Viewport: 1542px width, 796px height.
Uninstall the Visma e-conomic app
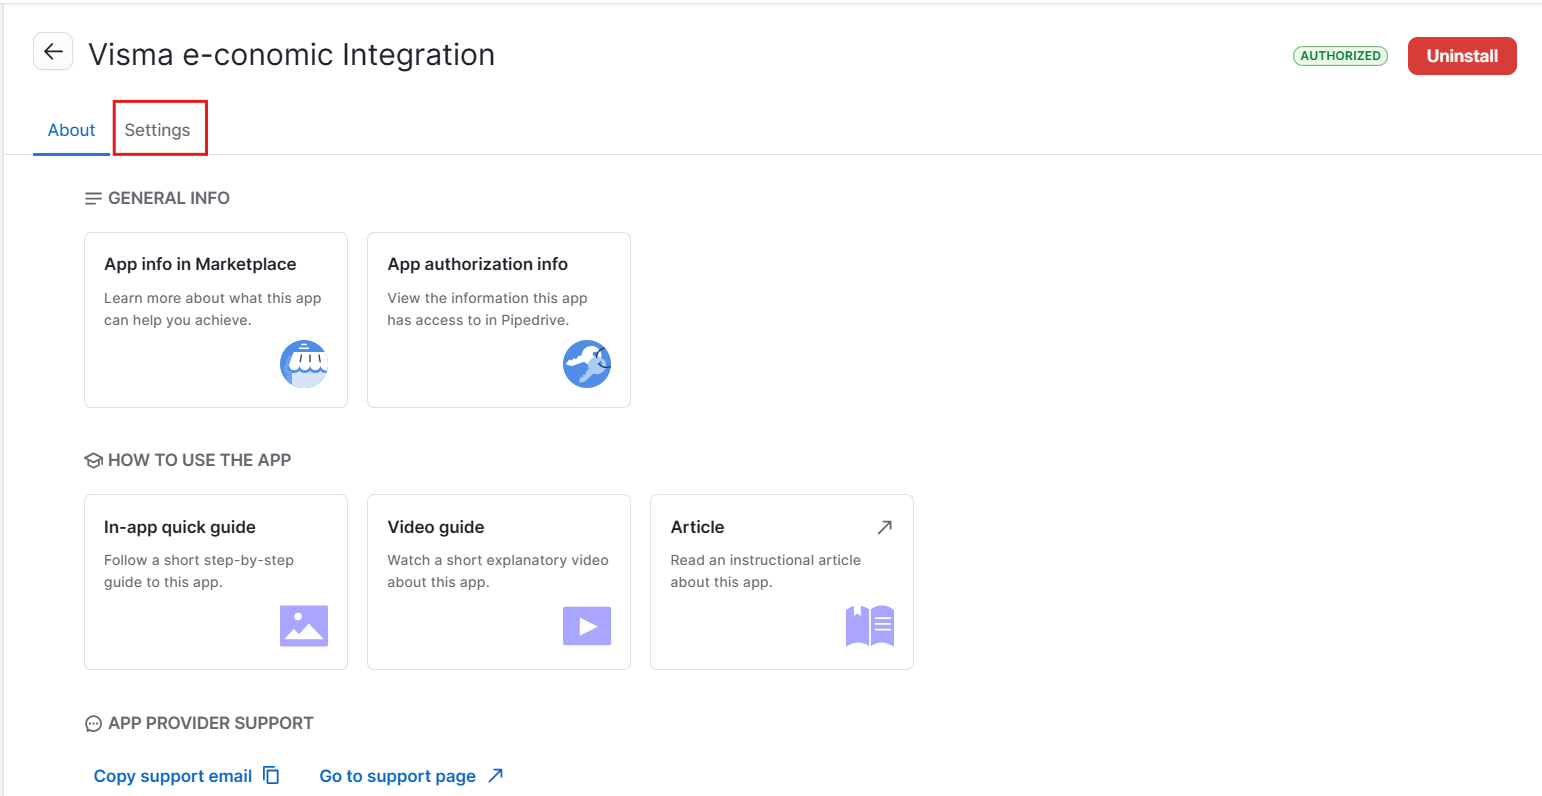[1462, 56]
